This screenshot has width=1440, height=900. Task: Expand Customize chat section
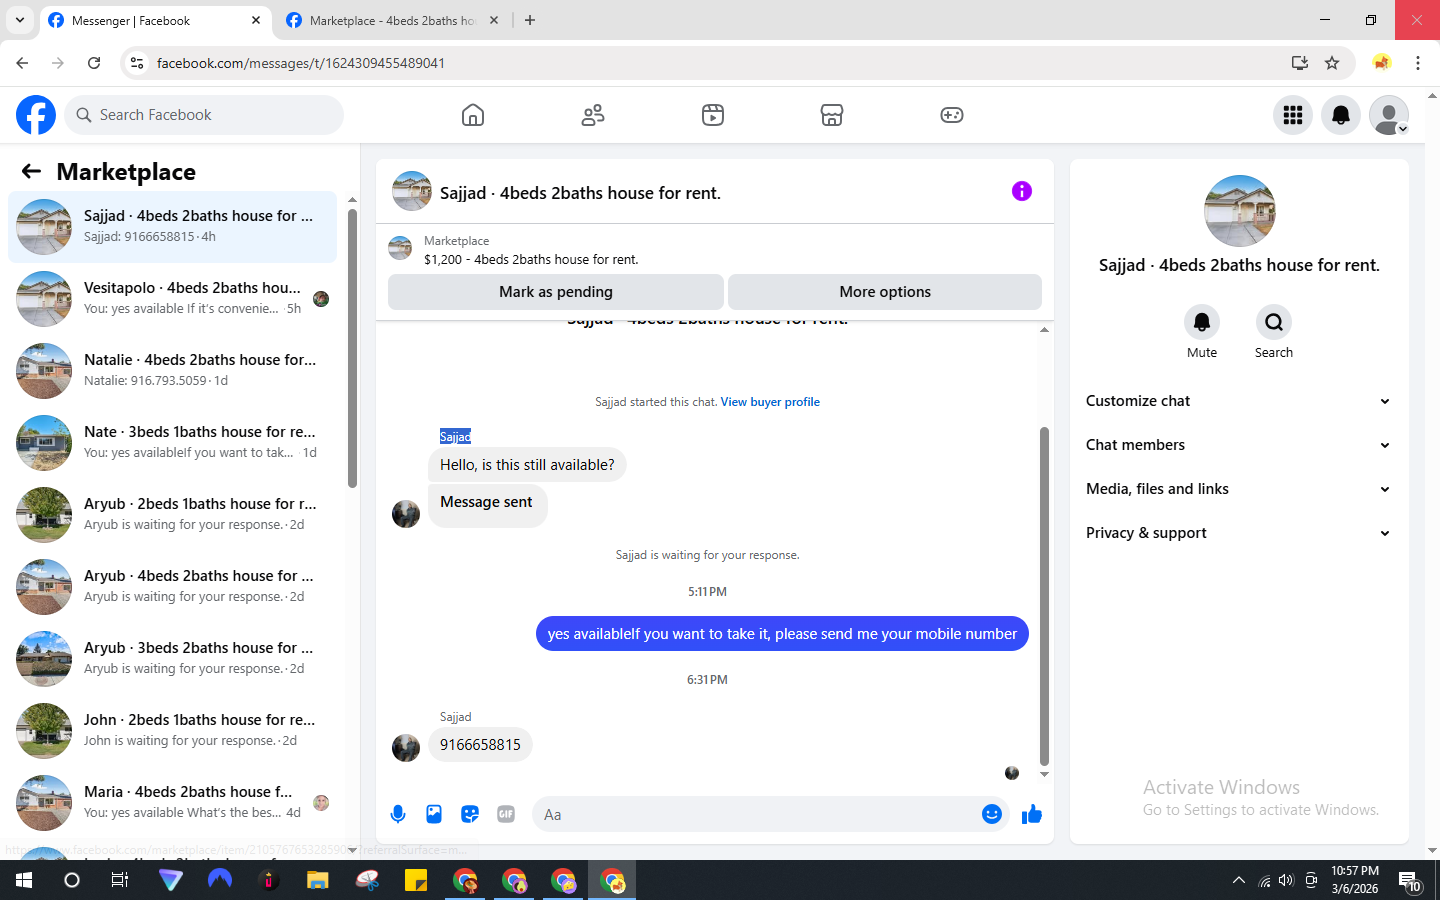(x=1238, y=401)
